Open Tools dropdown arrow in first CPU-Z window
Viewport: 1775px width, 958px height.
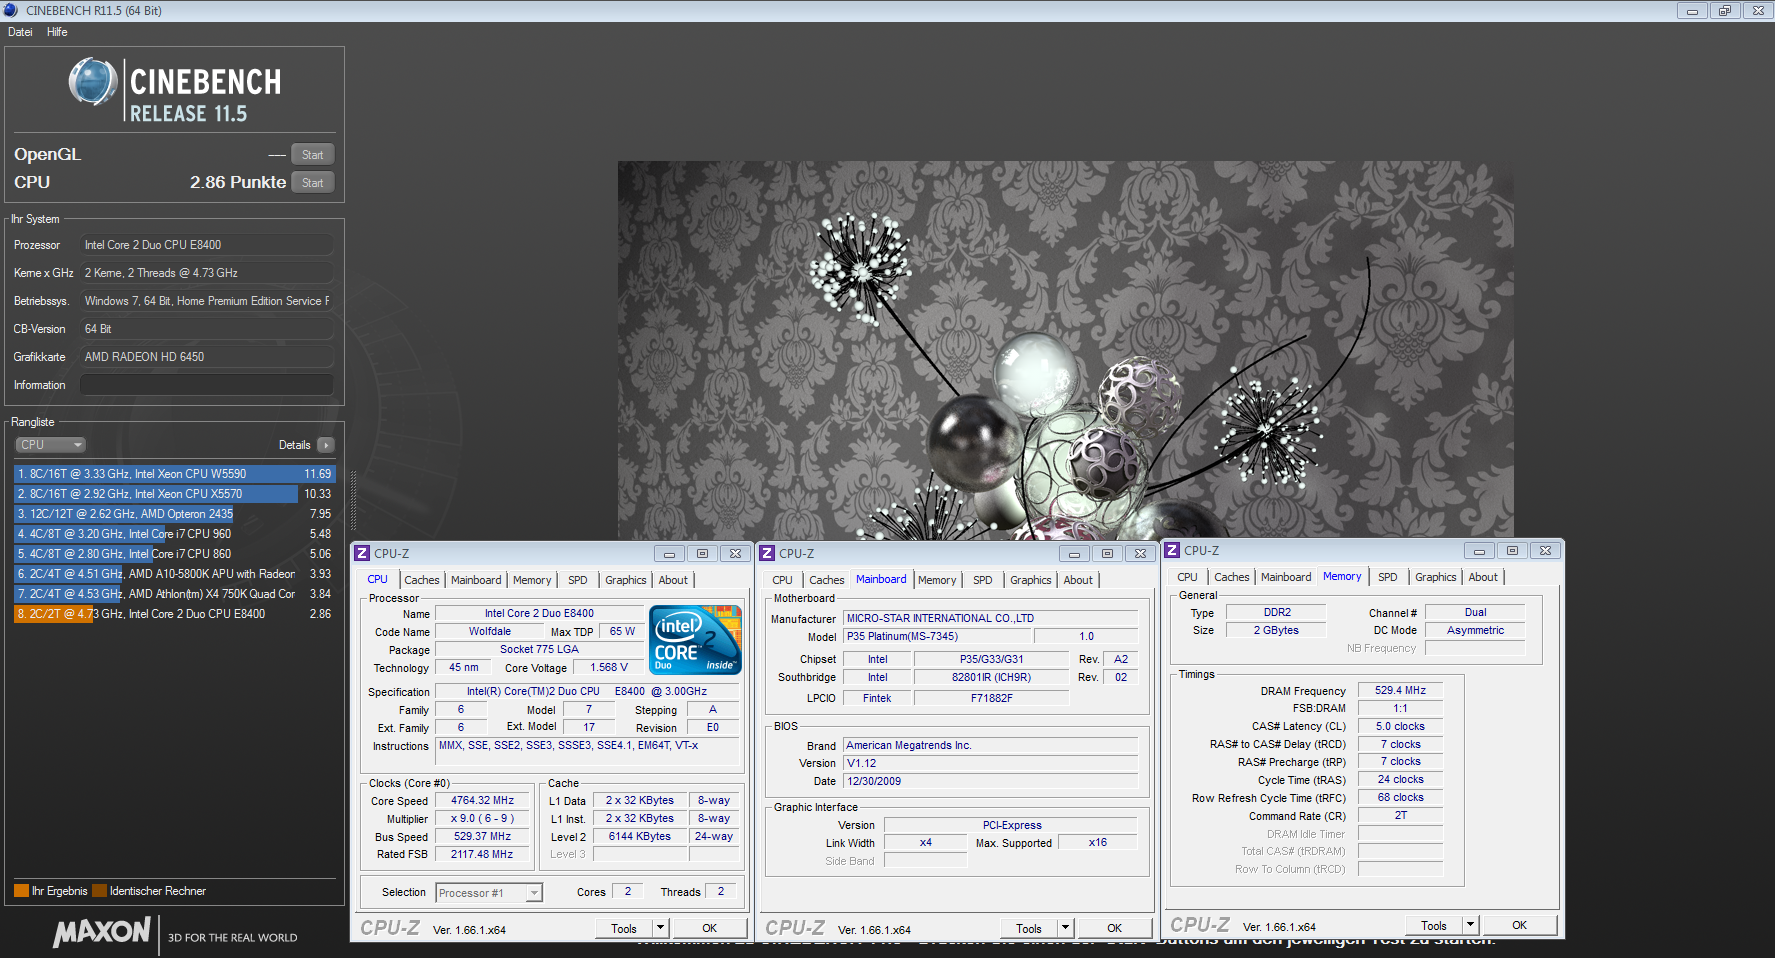[x=660, y=929]
